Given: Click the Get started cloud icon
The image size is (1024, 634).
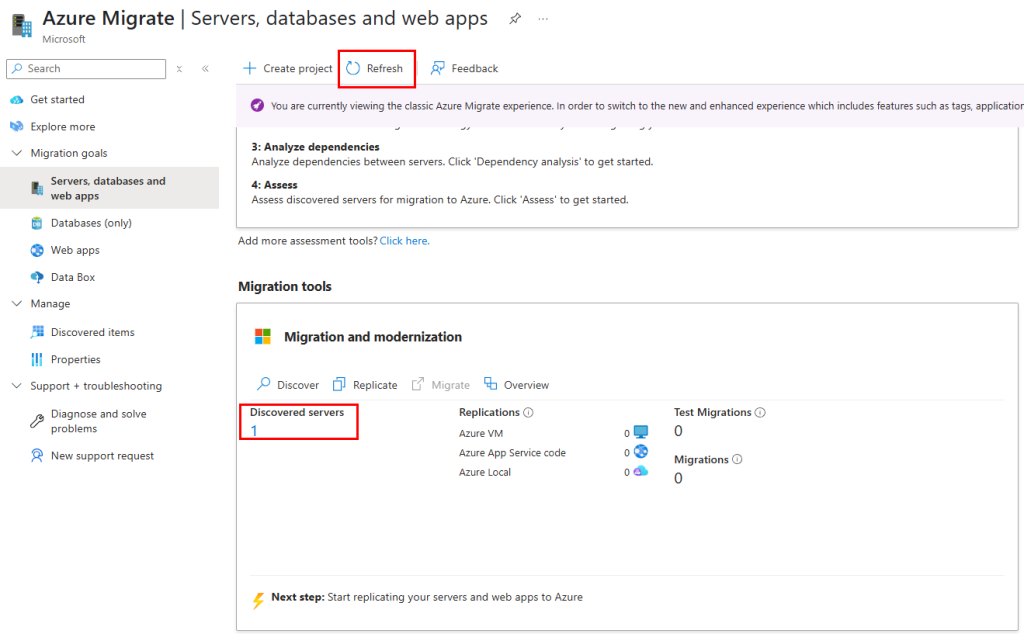Looking at the screenshot, I should 16,100.
